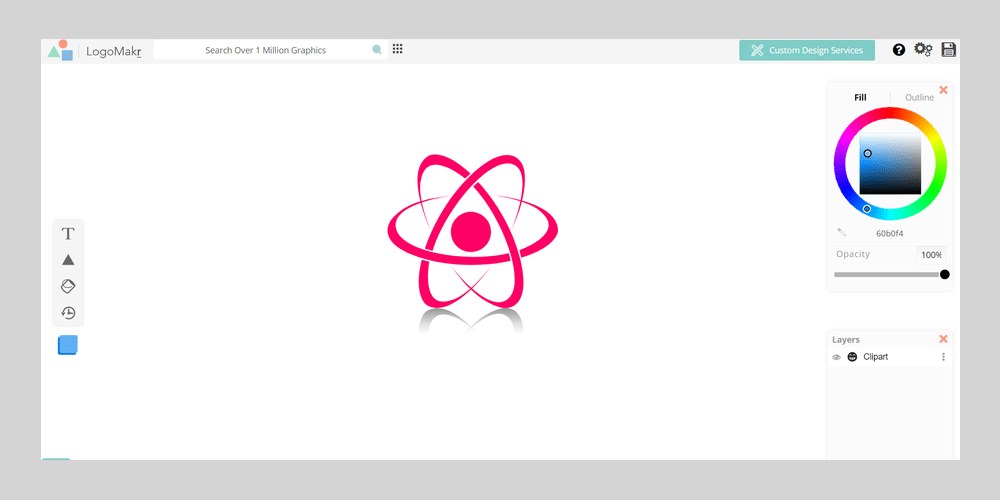Select the paint bucket fill tool
This screenshot has height=500, width=1000.
click(x=68, y=286)
